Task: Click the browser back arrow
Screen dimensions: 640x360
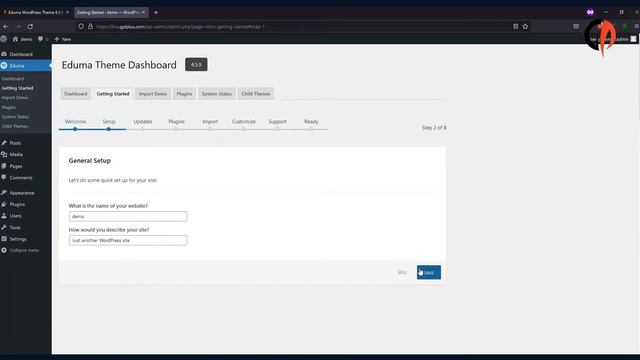Action: pyautogui.click(x=6, y=27)
